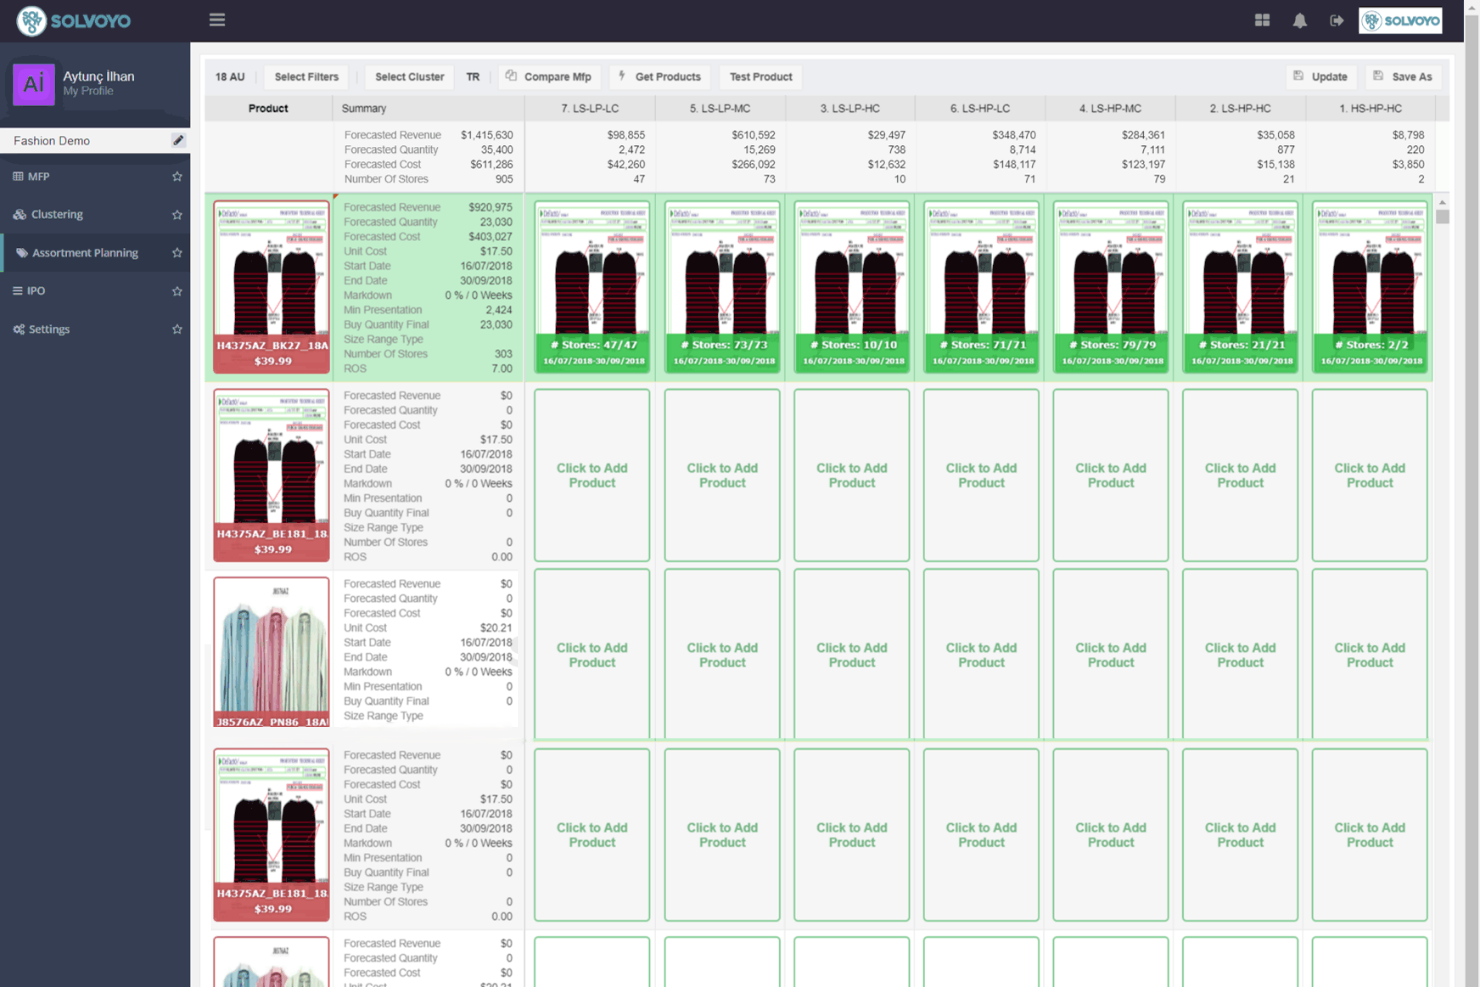
Task: Click Test Product button
Action: tap(761, 77)
